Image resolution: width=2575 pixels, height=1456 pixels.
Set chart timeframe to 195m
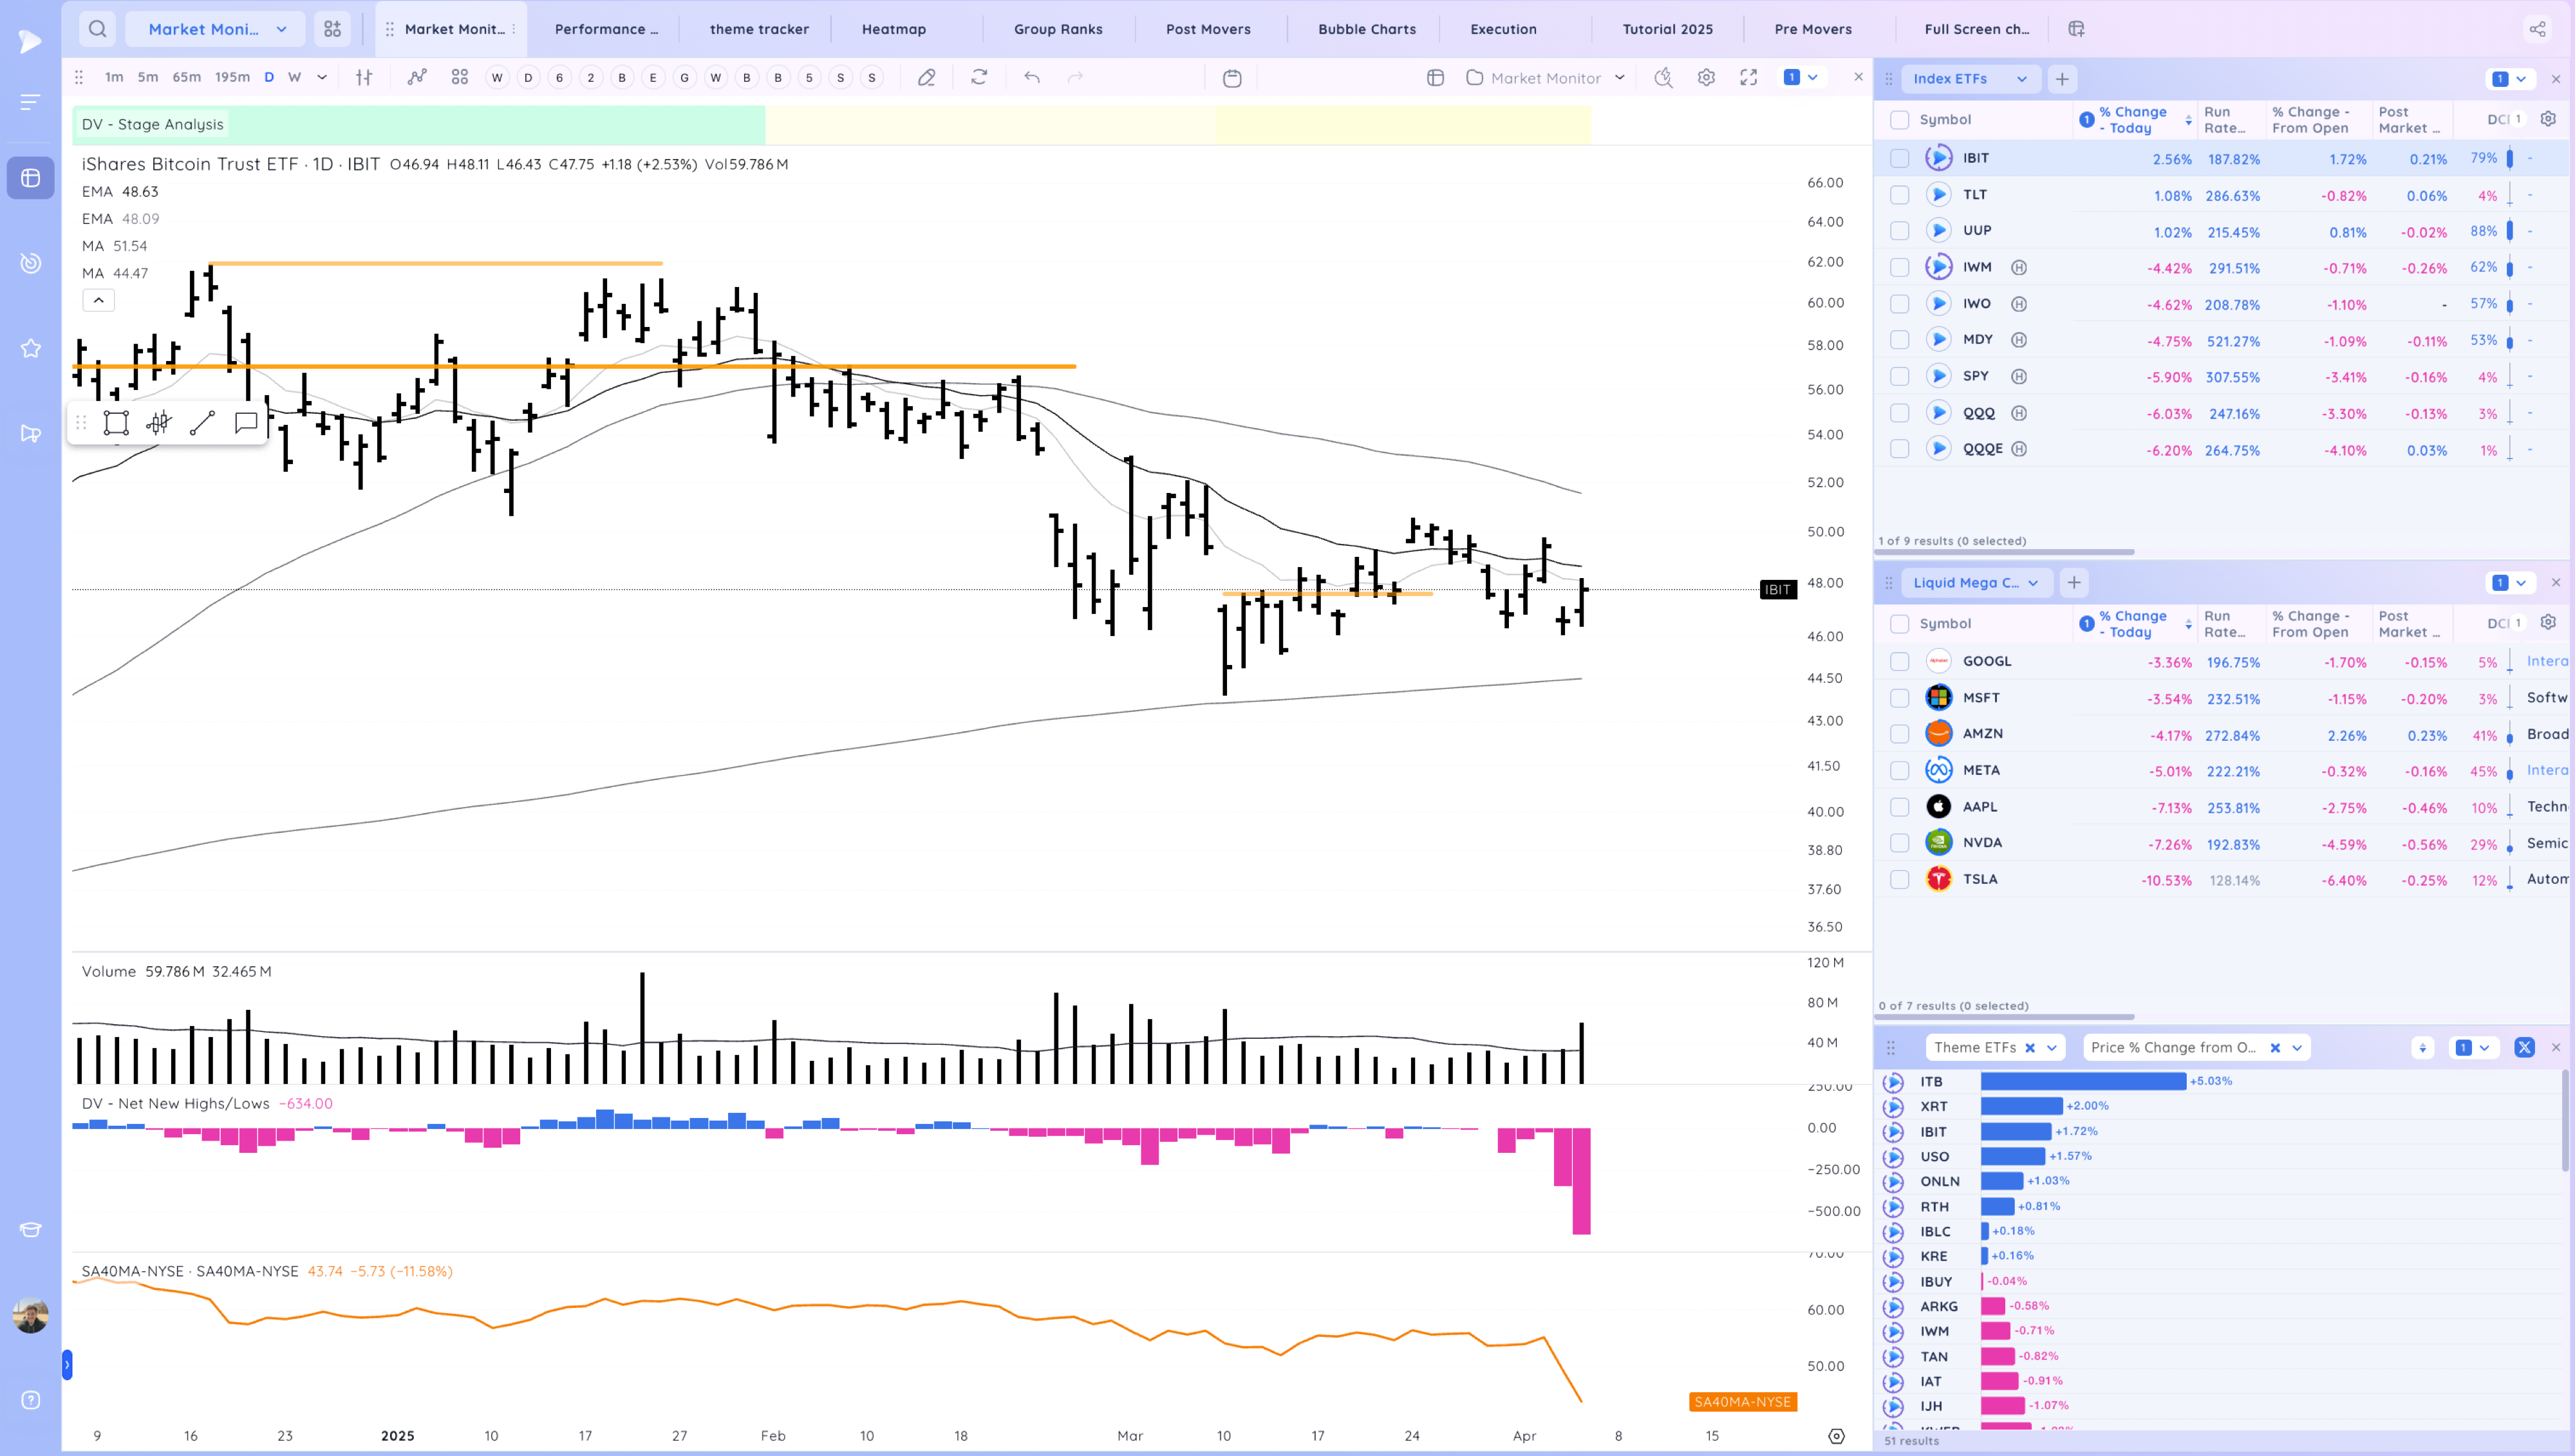click(x=232, y=77)
